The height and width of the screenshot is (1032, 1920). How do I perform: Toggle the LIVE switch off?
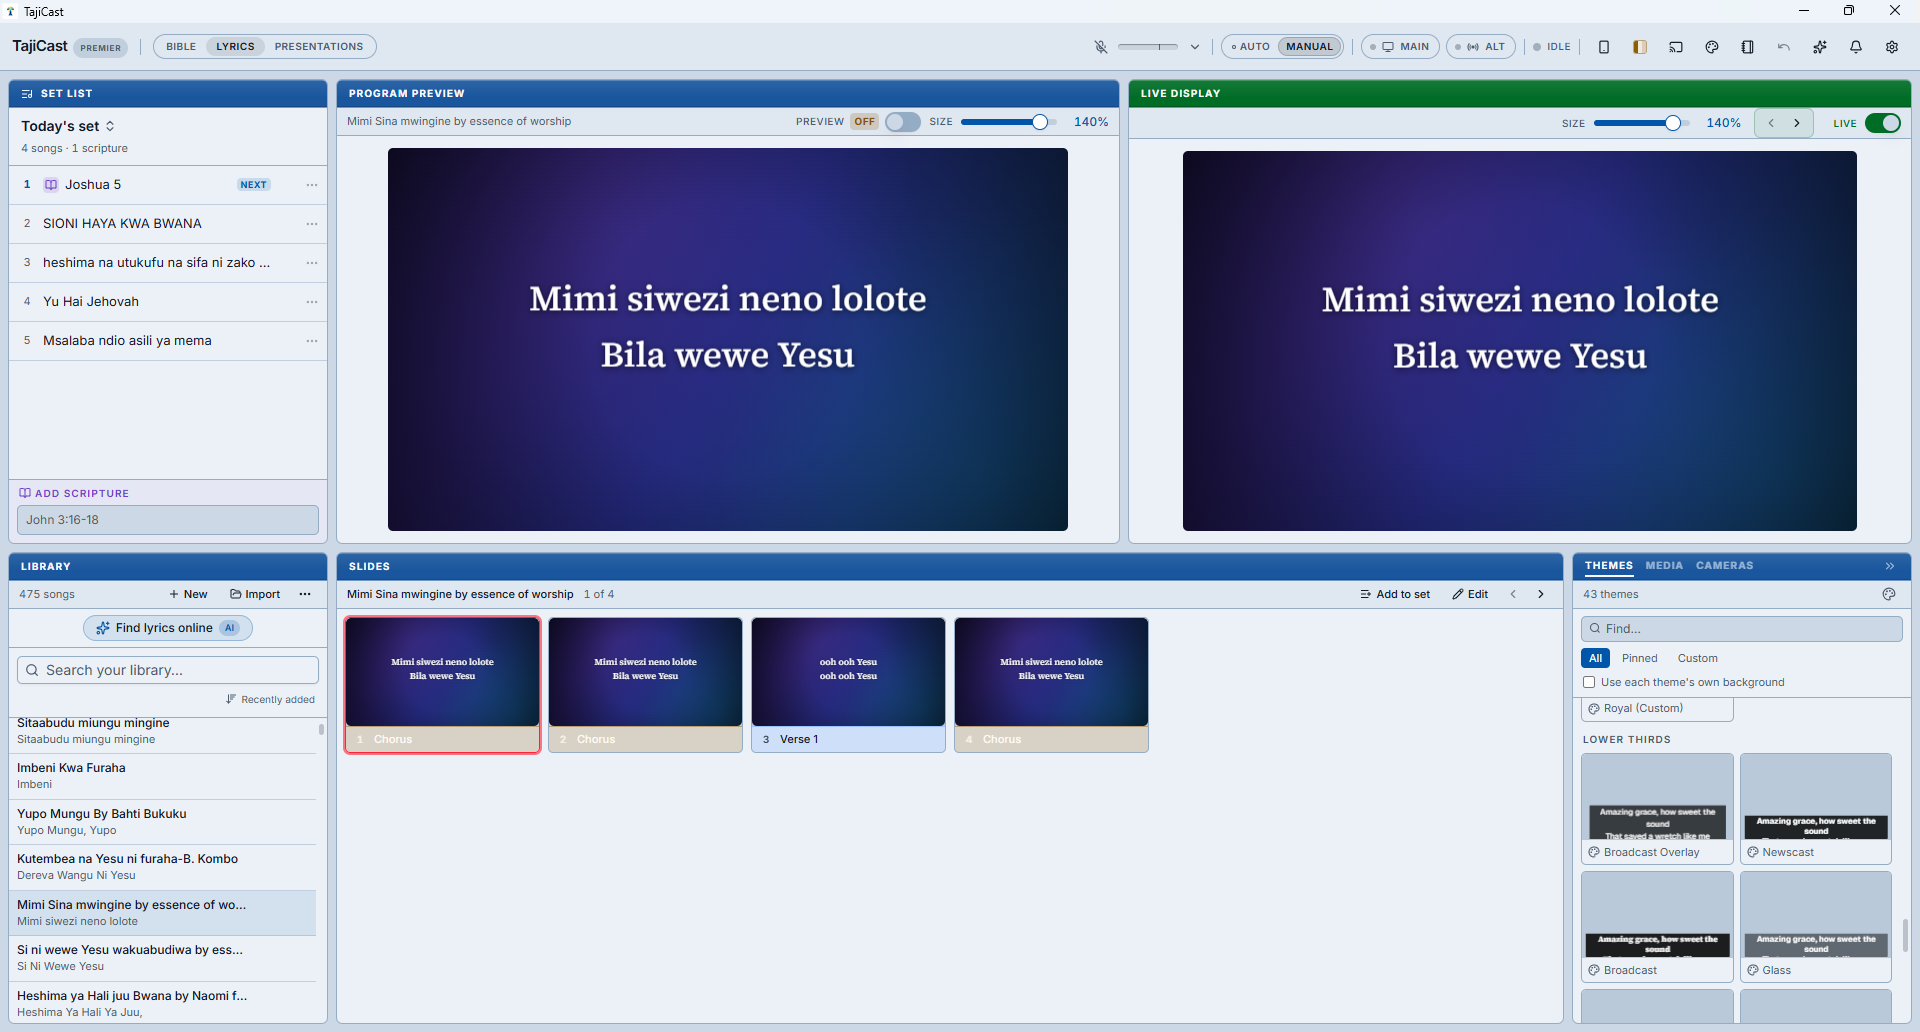(1883, 123)
